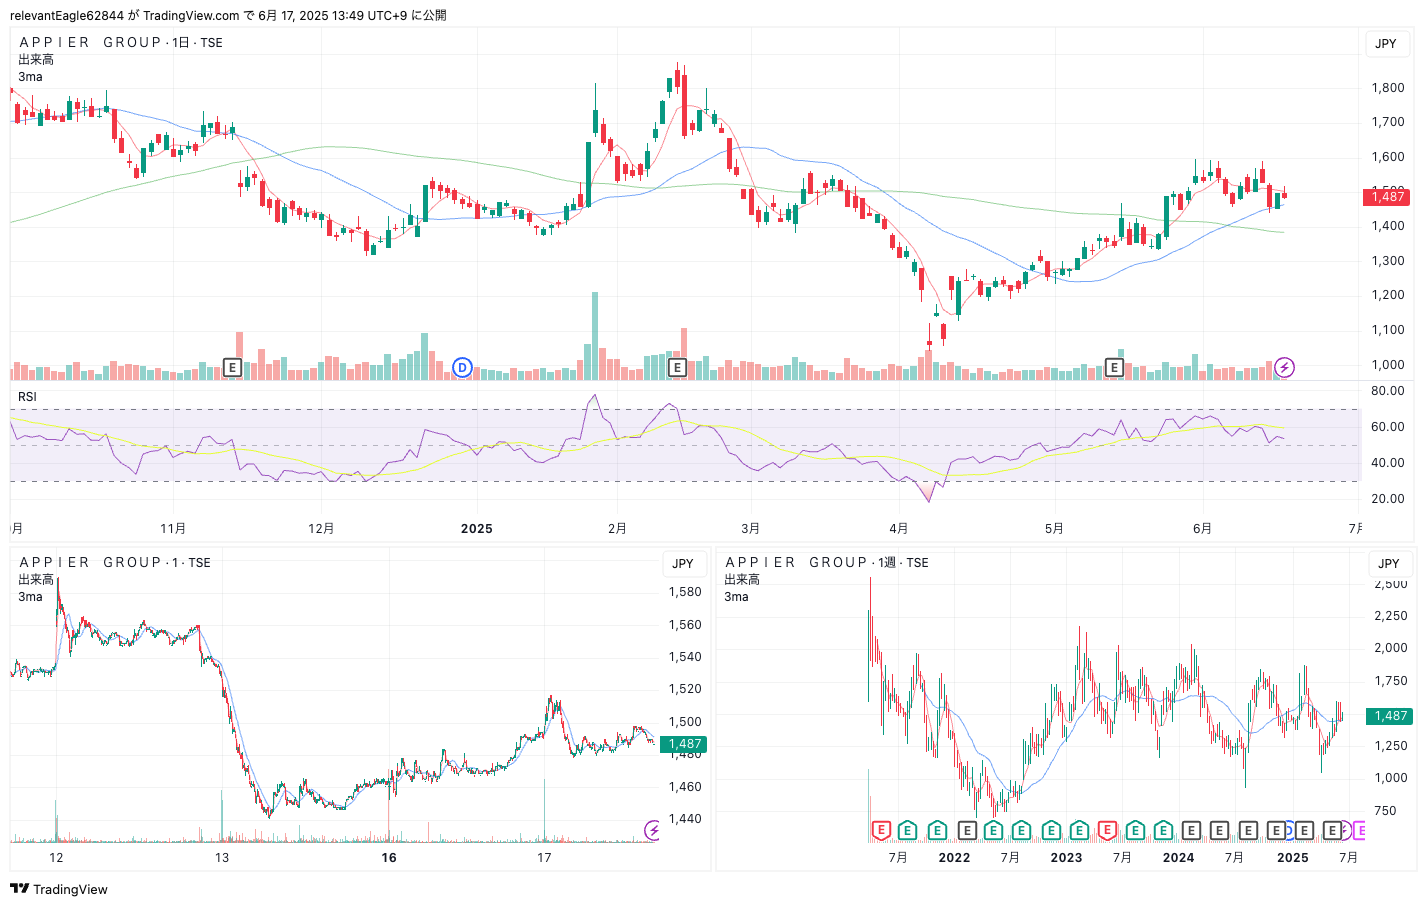1427x906 pixels.
Task: Click the red E marker near mid-2021 on weekly chart
Action: 881,830
